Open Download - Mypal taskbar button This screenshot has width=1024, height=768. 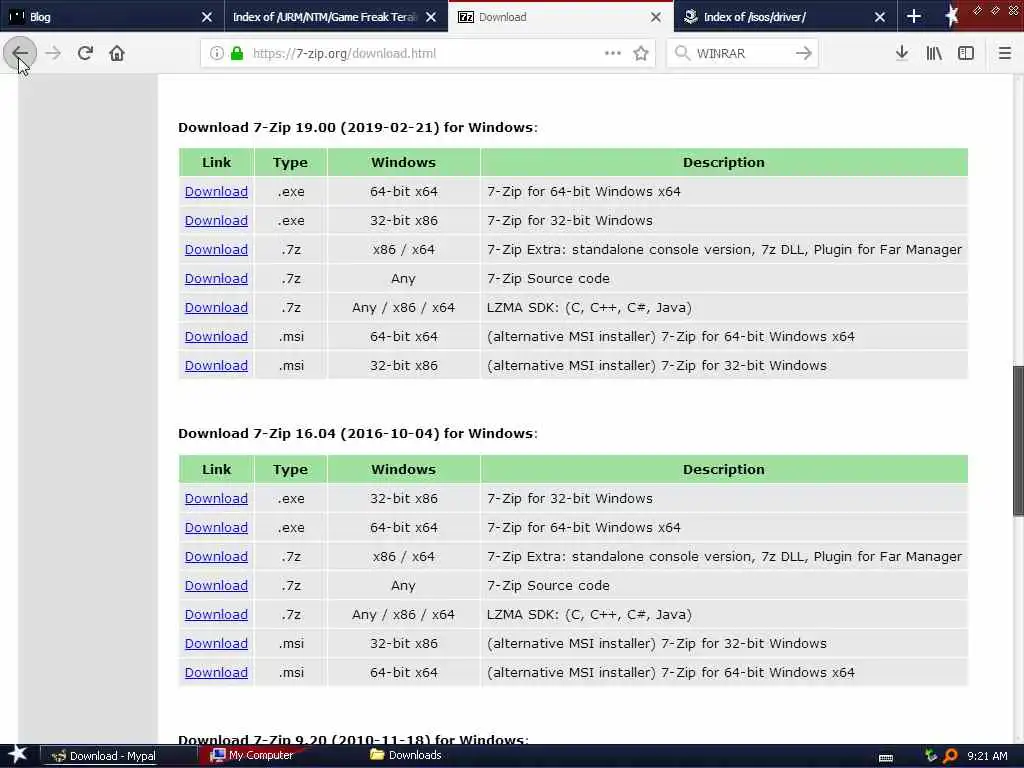click(x=120, y=756)
